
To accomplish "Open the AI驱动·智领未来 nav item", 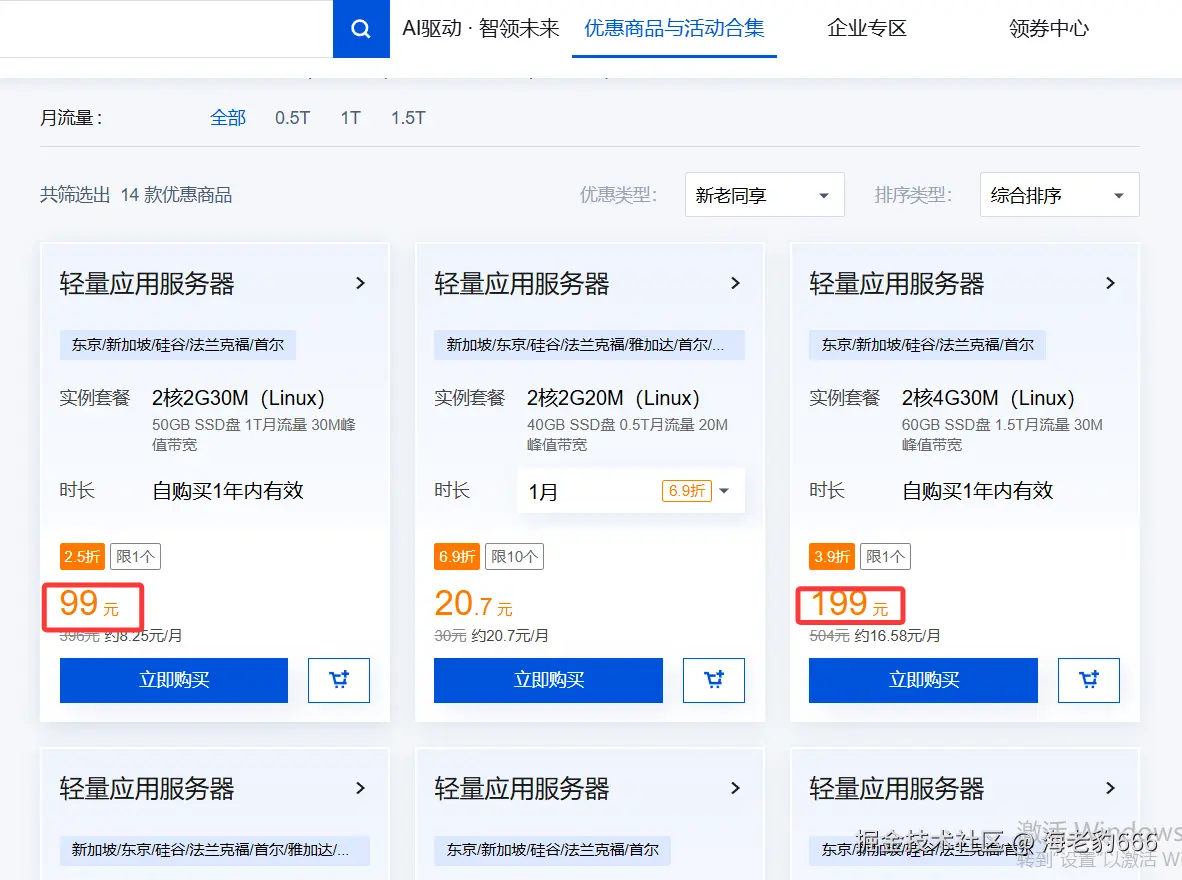I will pos(481,29).
